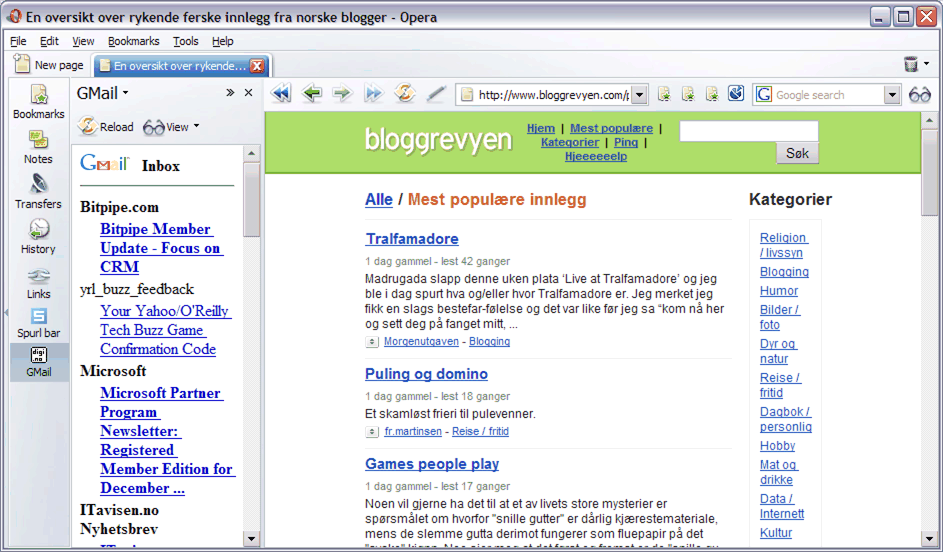Close the 'En oversikt over rykende' tab
This screenshot has width=943, height=552.
pyautogui.click(x=257, y=66)
